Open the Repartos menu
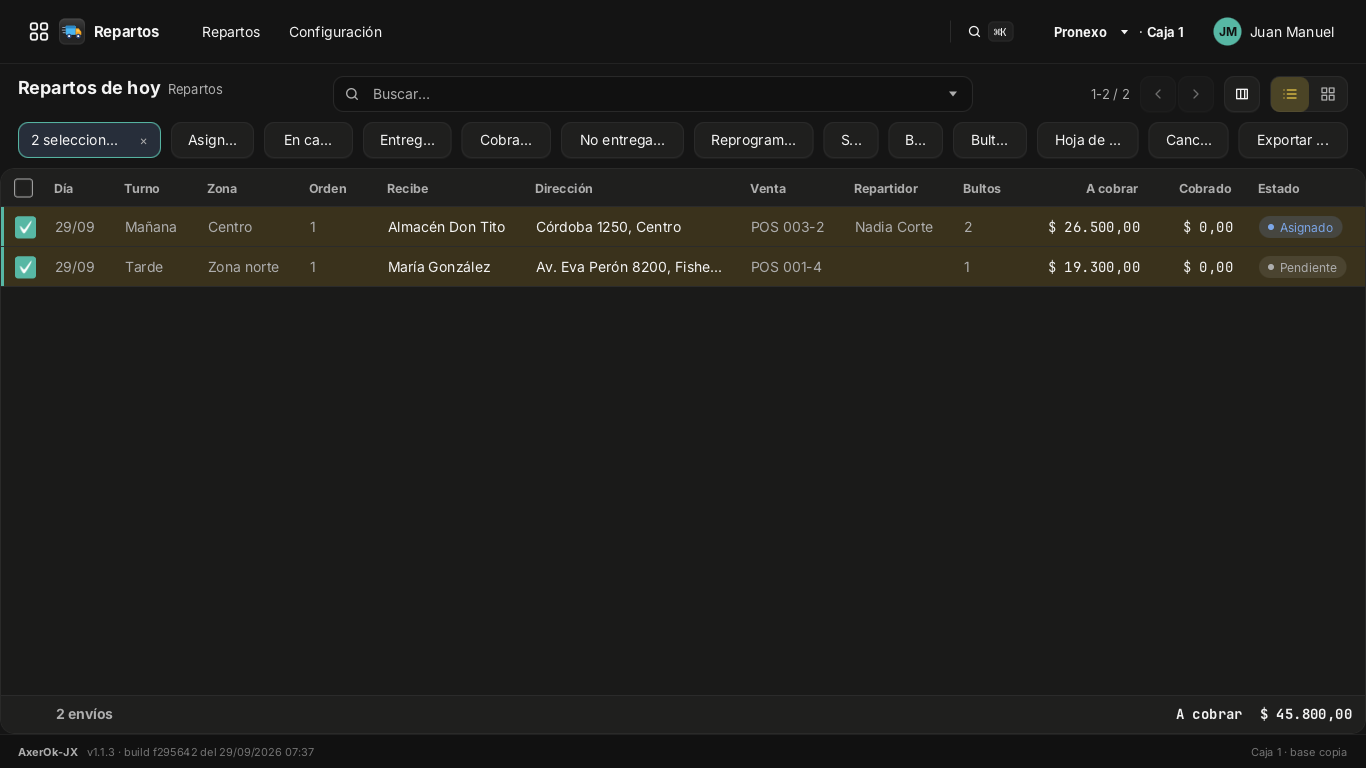The width and height of the screenshot is (1366, 768). coord(231,32)
